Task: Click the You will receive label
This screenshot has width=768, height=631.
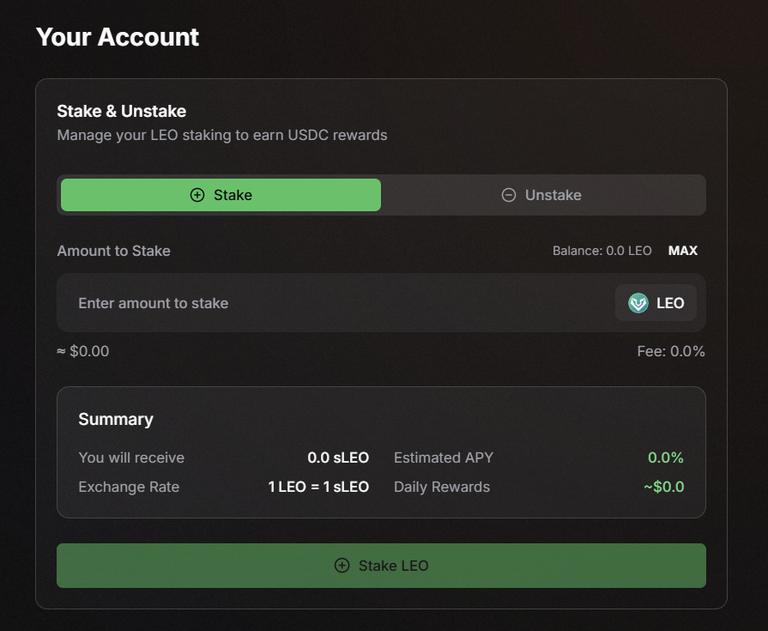Action: pyautogui.click(x=131, y=458)
